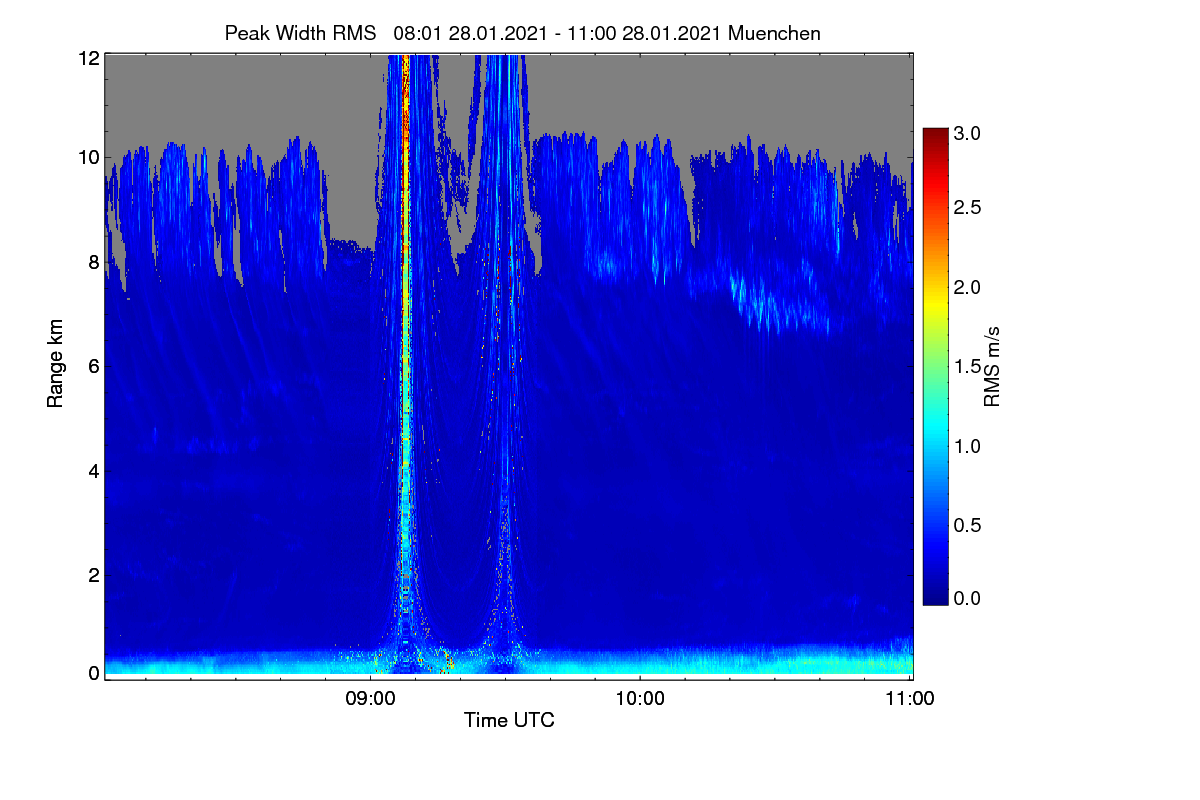Click the 'Muenchen' location in the title
Screen dimensions: 1200x800
pos(775,33)
